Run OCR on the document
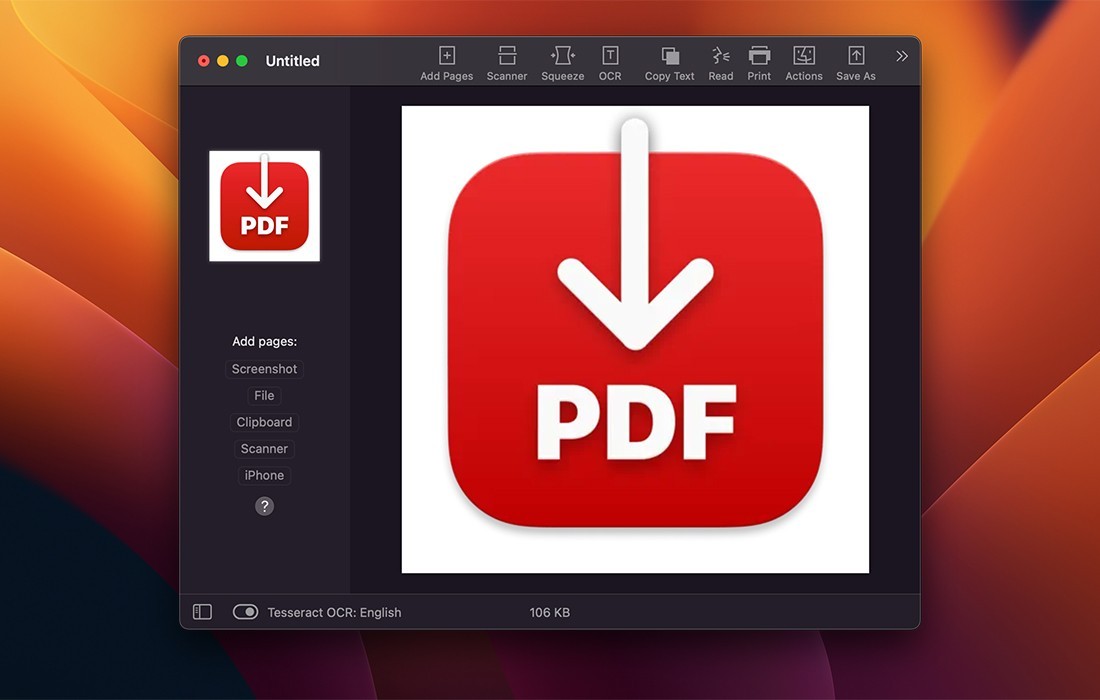Viewport: 1100px width, 700px height. coord(610,62)
